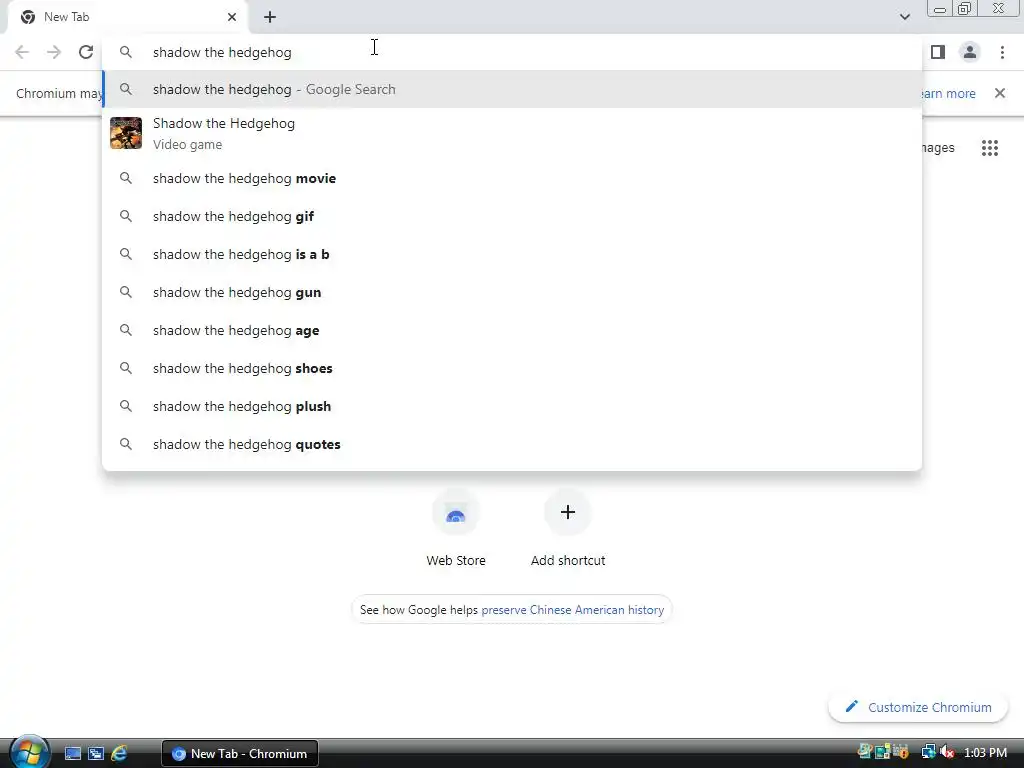Image resolution: width=1024 pixels, height=768 pixels.
Task: Open the Web Store shortcut
Action: 456,529
